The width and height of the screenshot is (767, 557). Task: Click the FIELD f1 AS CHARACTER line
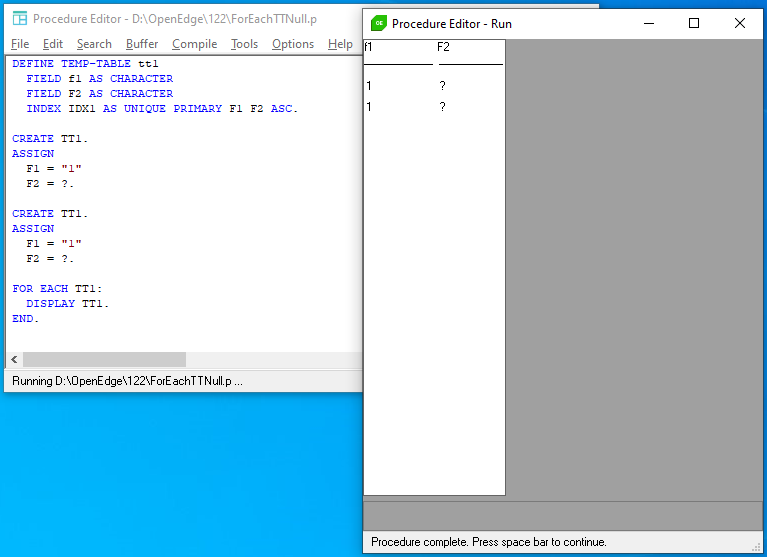[99, 79]
